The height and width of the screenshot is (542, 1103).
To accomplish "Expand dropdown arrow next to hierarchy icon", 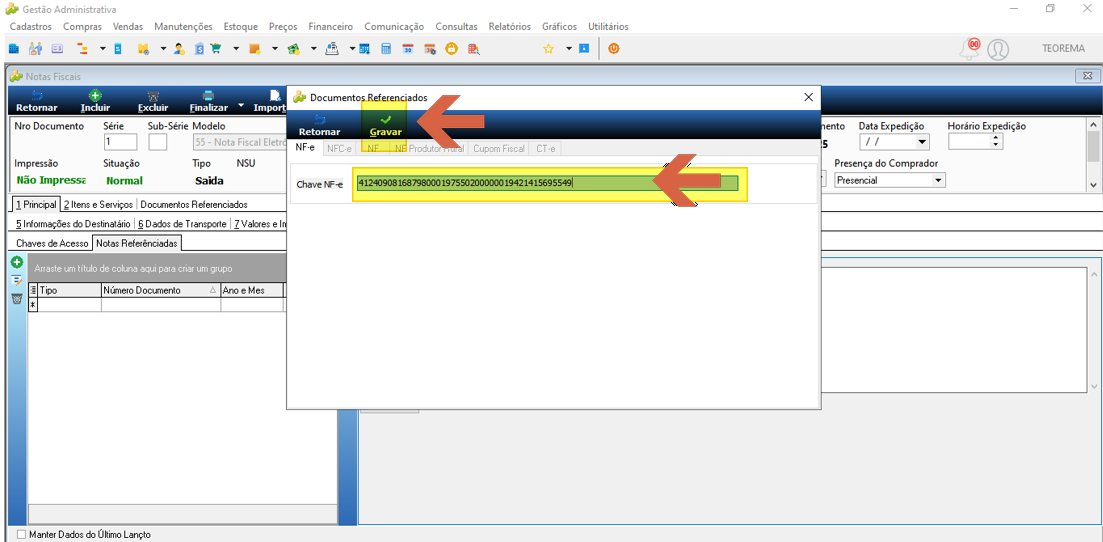I will (103, 49).
